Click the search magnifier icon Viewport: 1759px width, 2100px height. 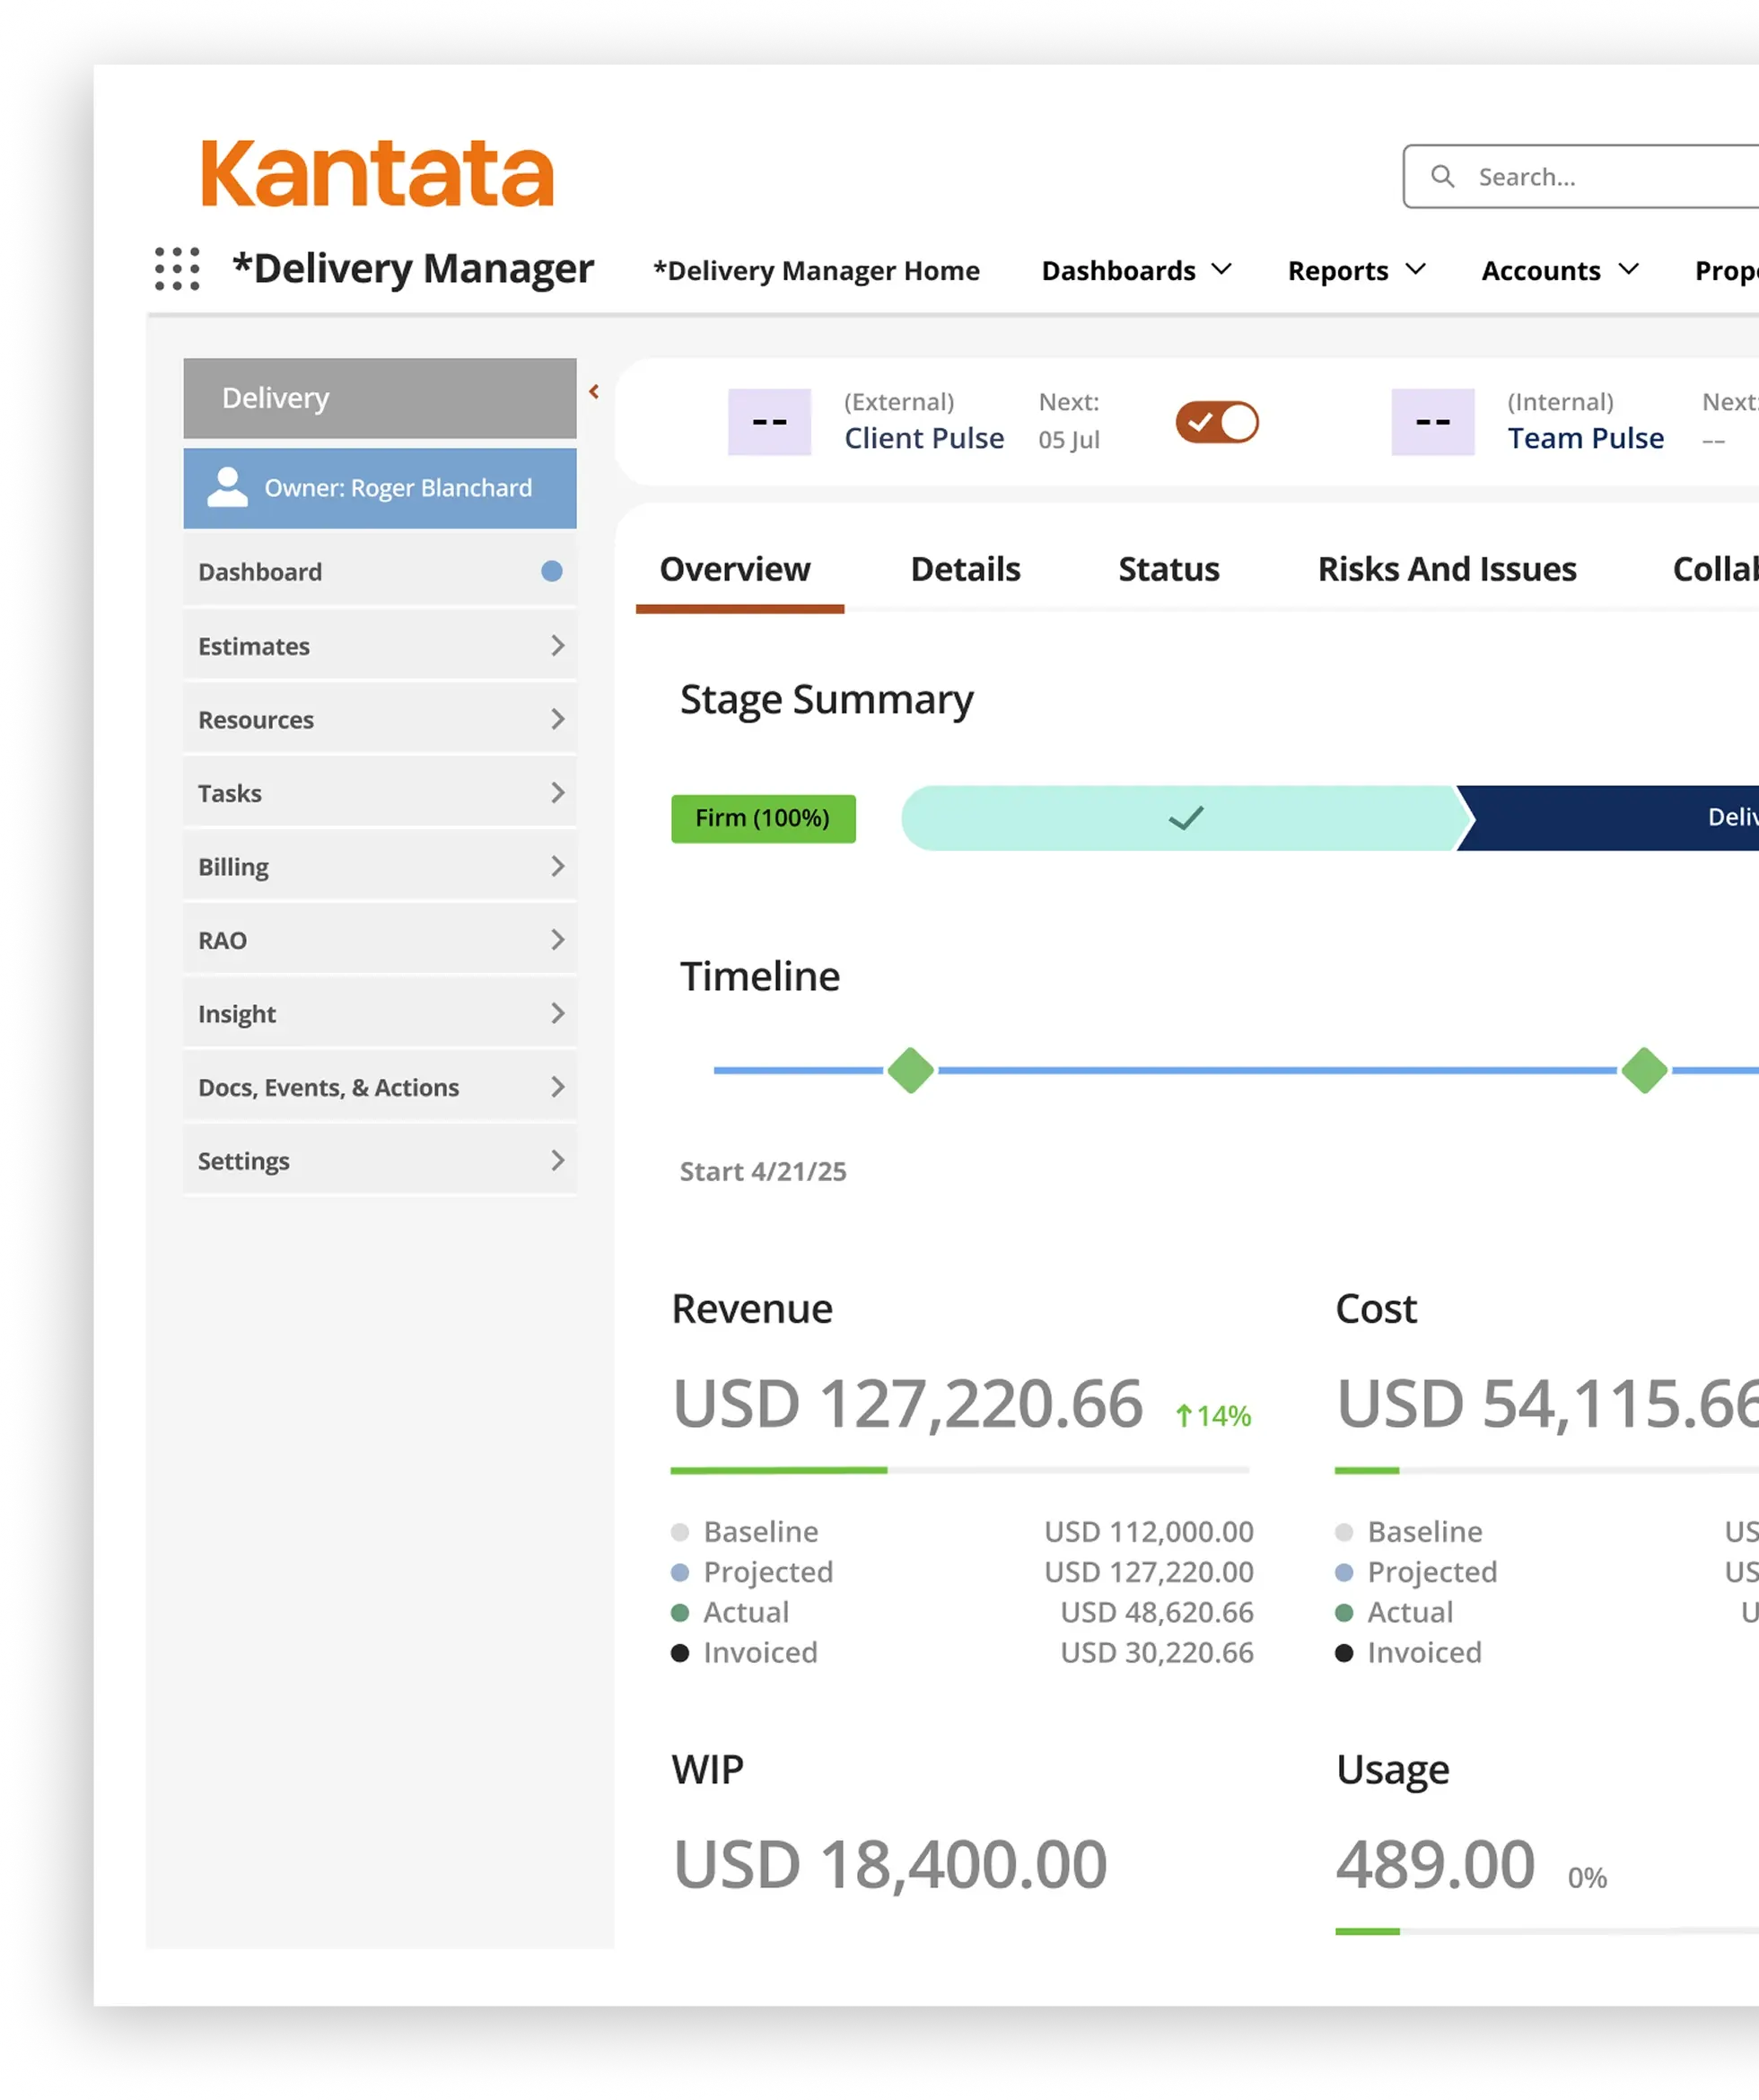click(x=1442, y=176)
